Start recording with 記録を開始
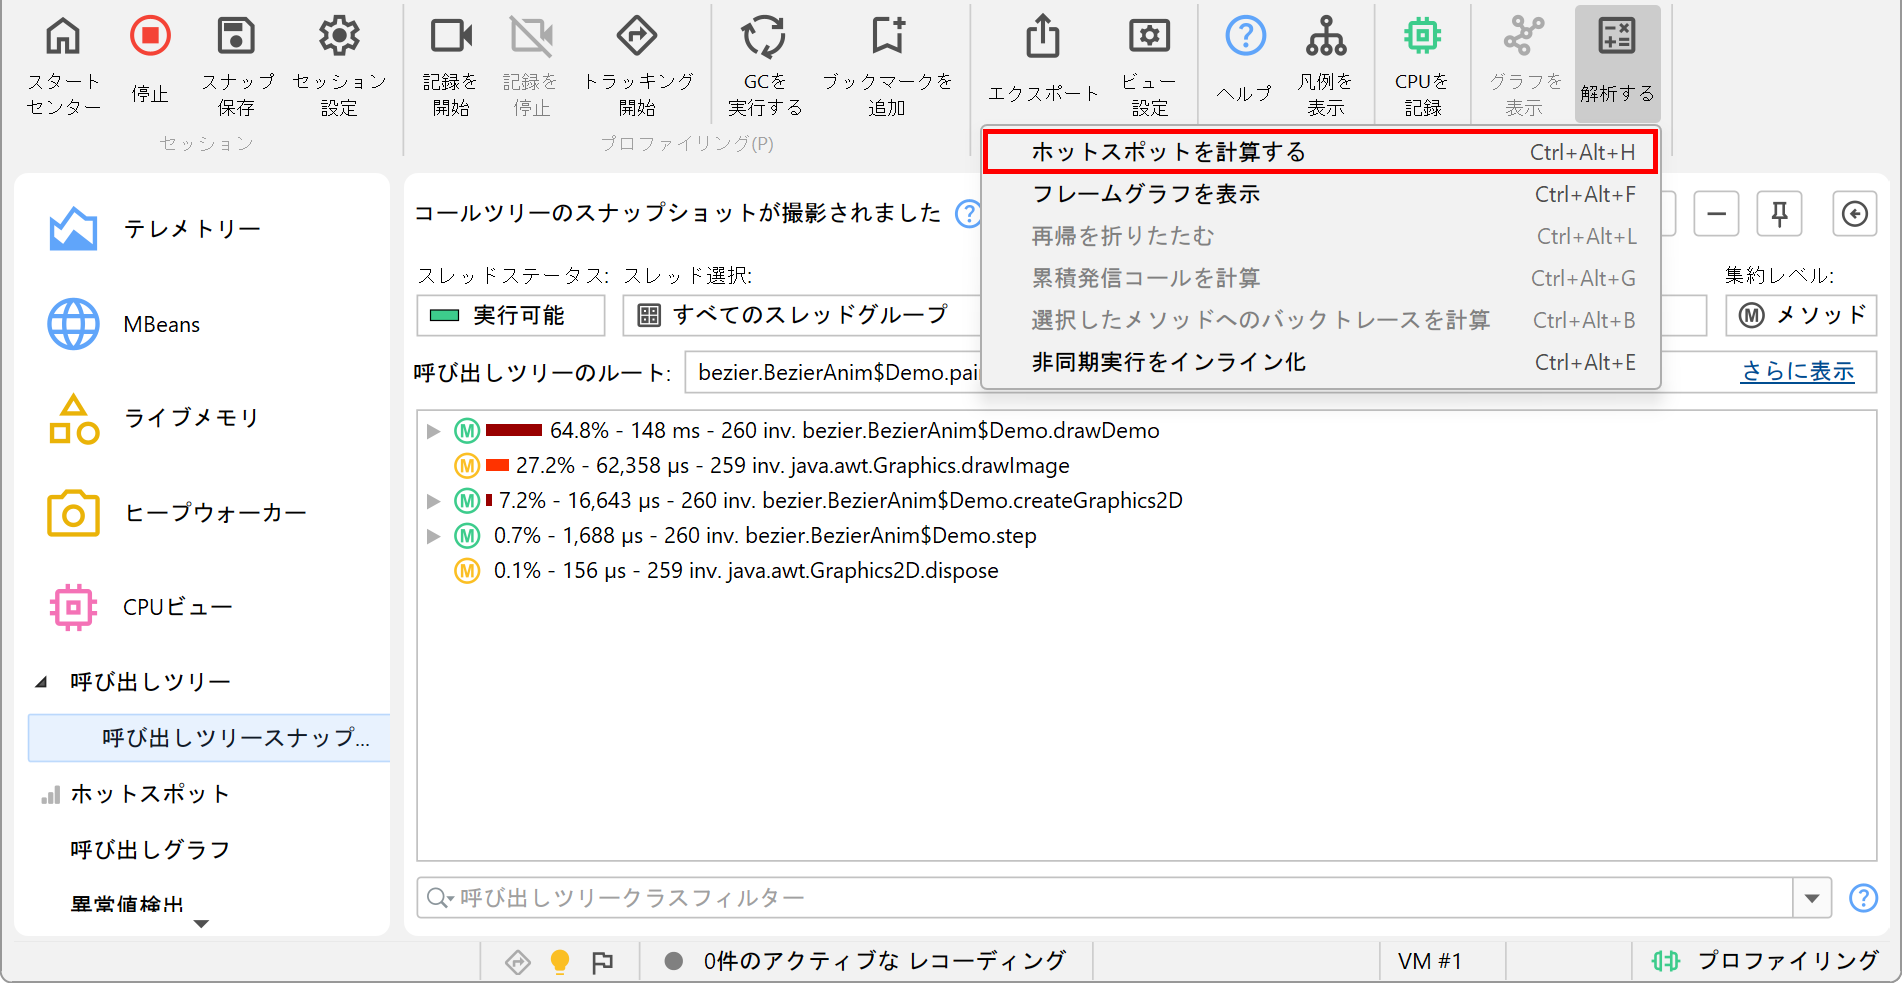 [450, 38]
